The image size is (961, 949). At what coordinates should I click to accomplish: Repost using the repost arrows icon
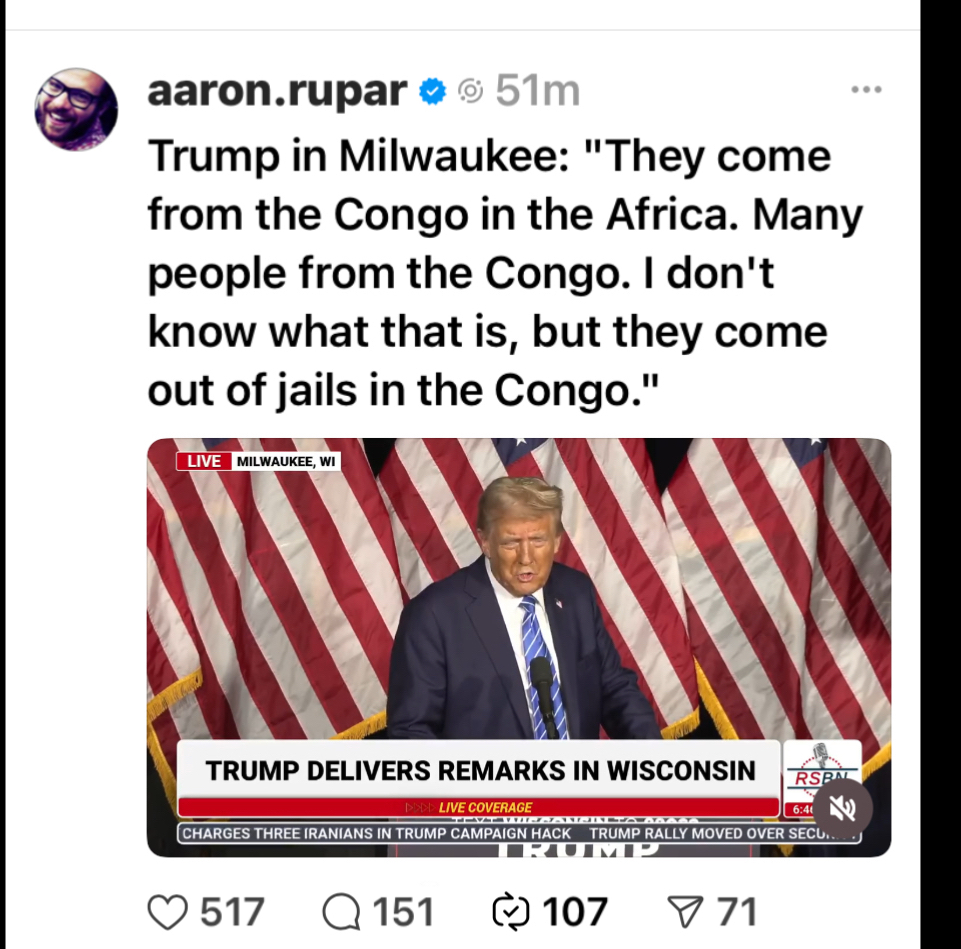pos(510,912)
